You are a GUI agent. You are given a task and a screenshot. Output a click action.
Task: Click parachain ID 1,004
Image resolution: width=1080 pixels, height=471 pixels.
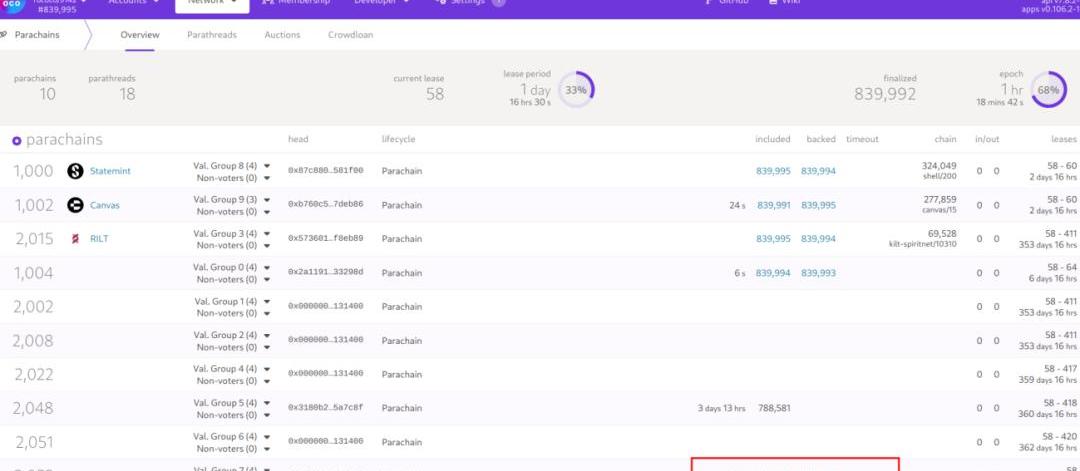(34, 273)
